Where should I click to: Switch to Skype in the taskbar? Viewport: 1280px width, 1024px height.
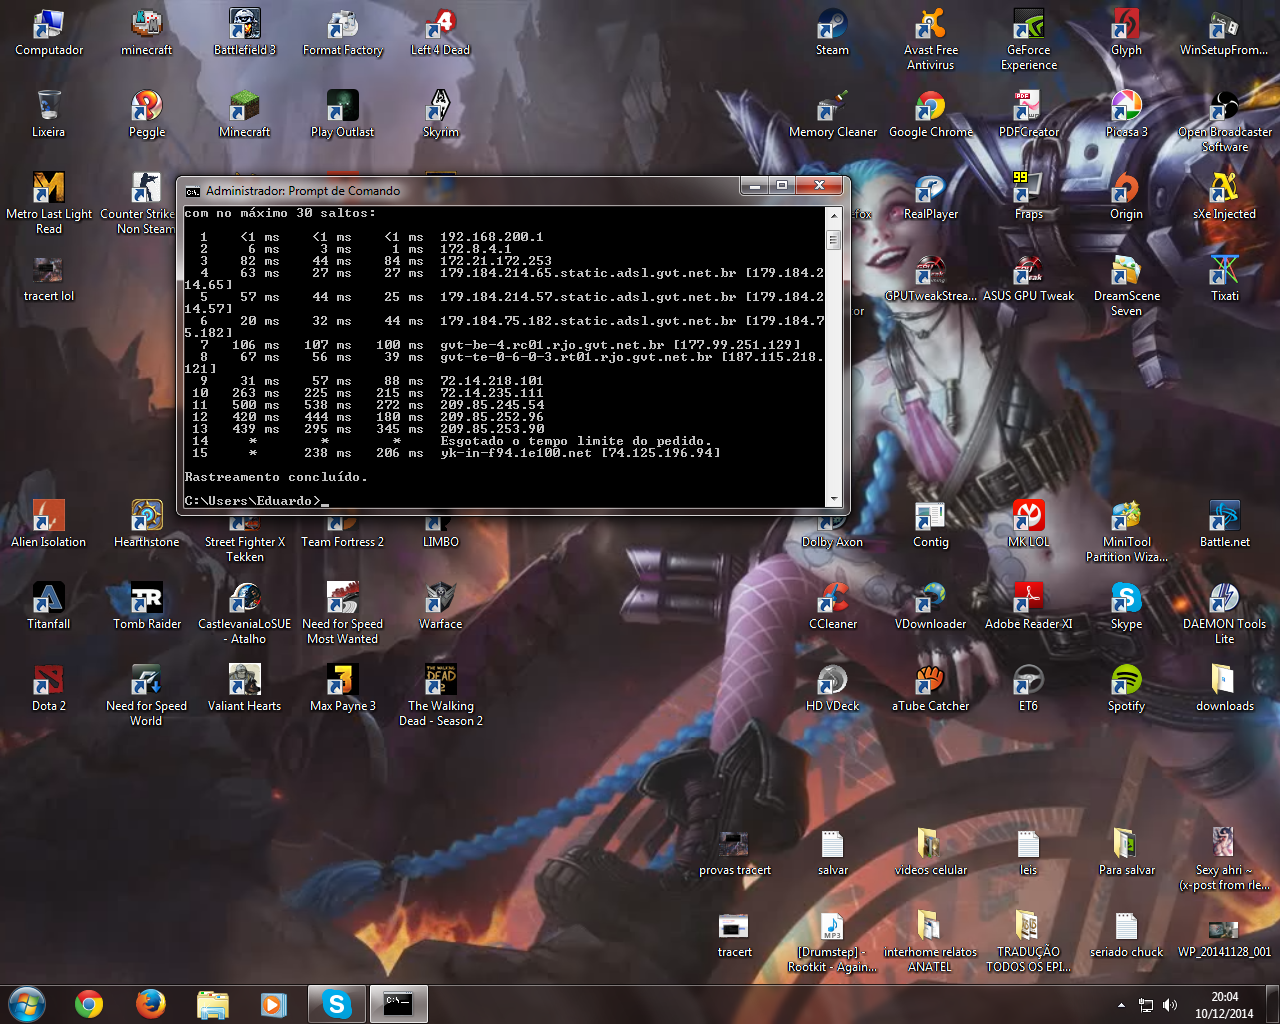pos(337,1004)
